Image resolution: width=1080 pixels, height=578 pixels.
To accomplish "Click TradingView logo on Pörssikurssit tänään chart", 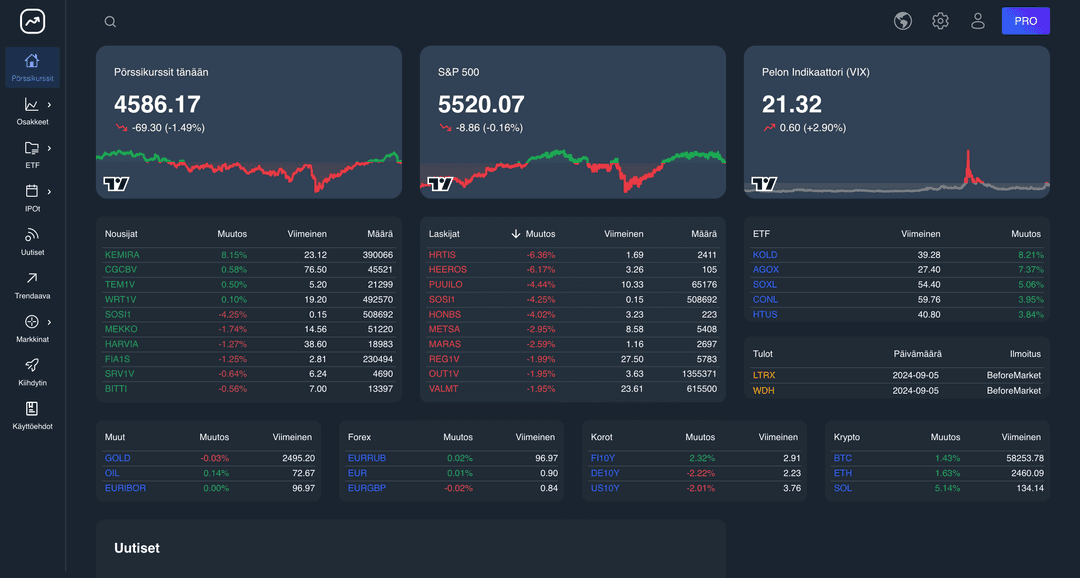I will coord(116,184).
